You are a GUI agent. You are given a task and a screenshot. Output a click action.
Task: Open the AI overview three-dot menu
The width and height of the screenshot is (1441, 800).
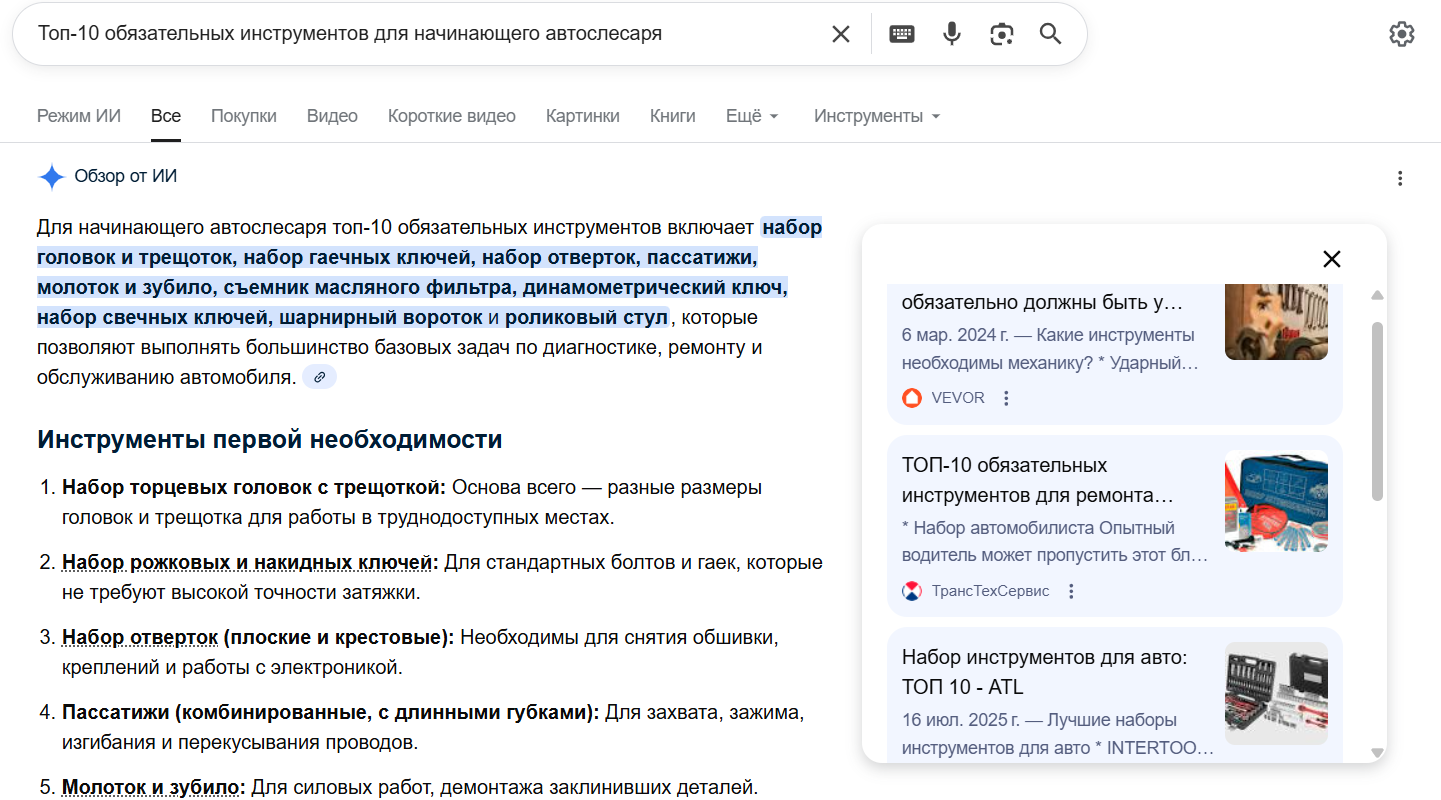tap(1400, 179)
